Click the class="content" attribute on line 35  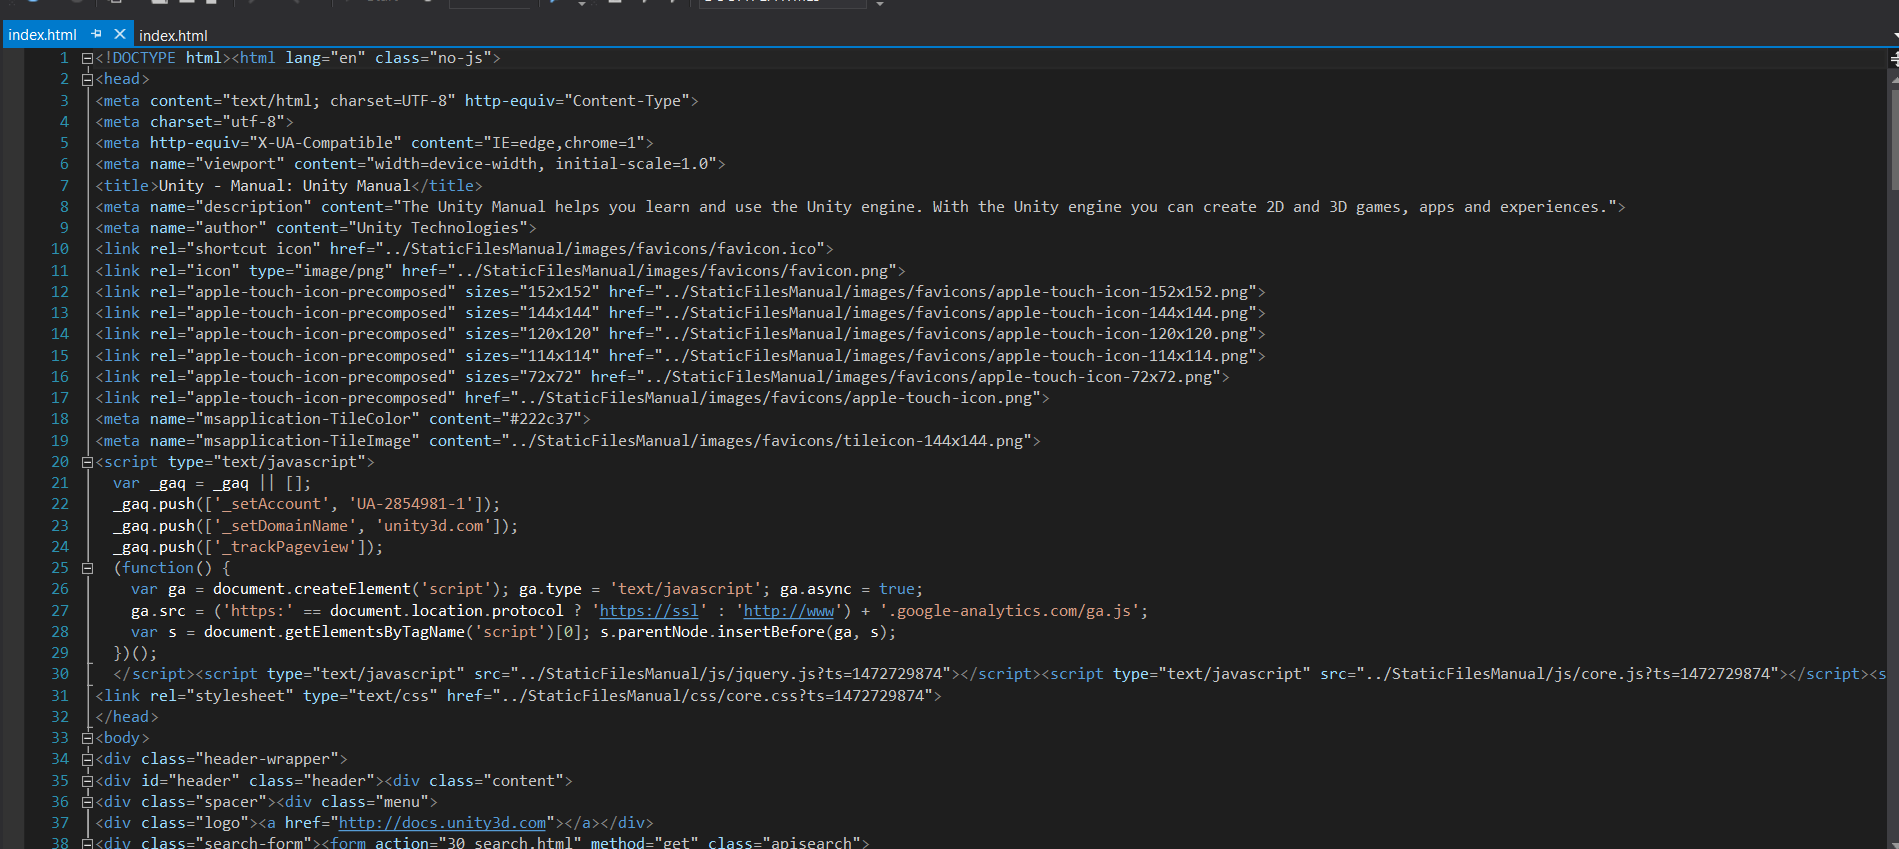(x=496, y=781)
